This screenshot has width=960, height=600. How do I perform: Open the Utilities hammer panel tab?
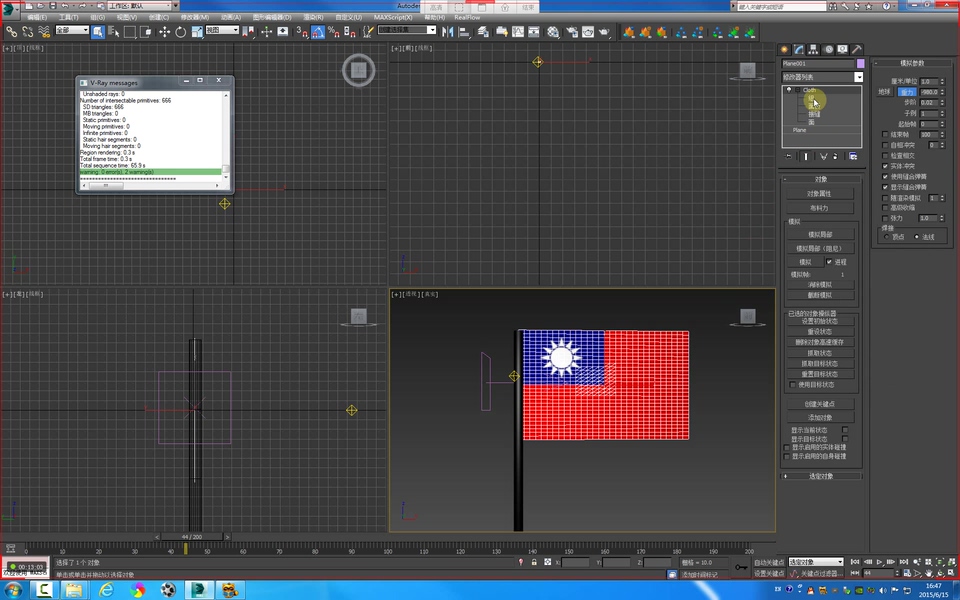tap(857, 50)
